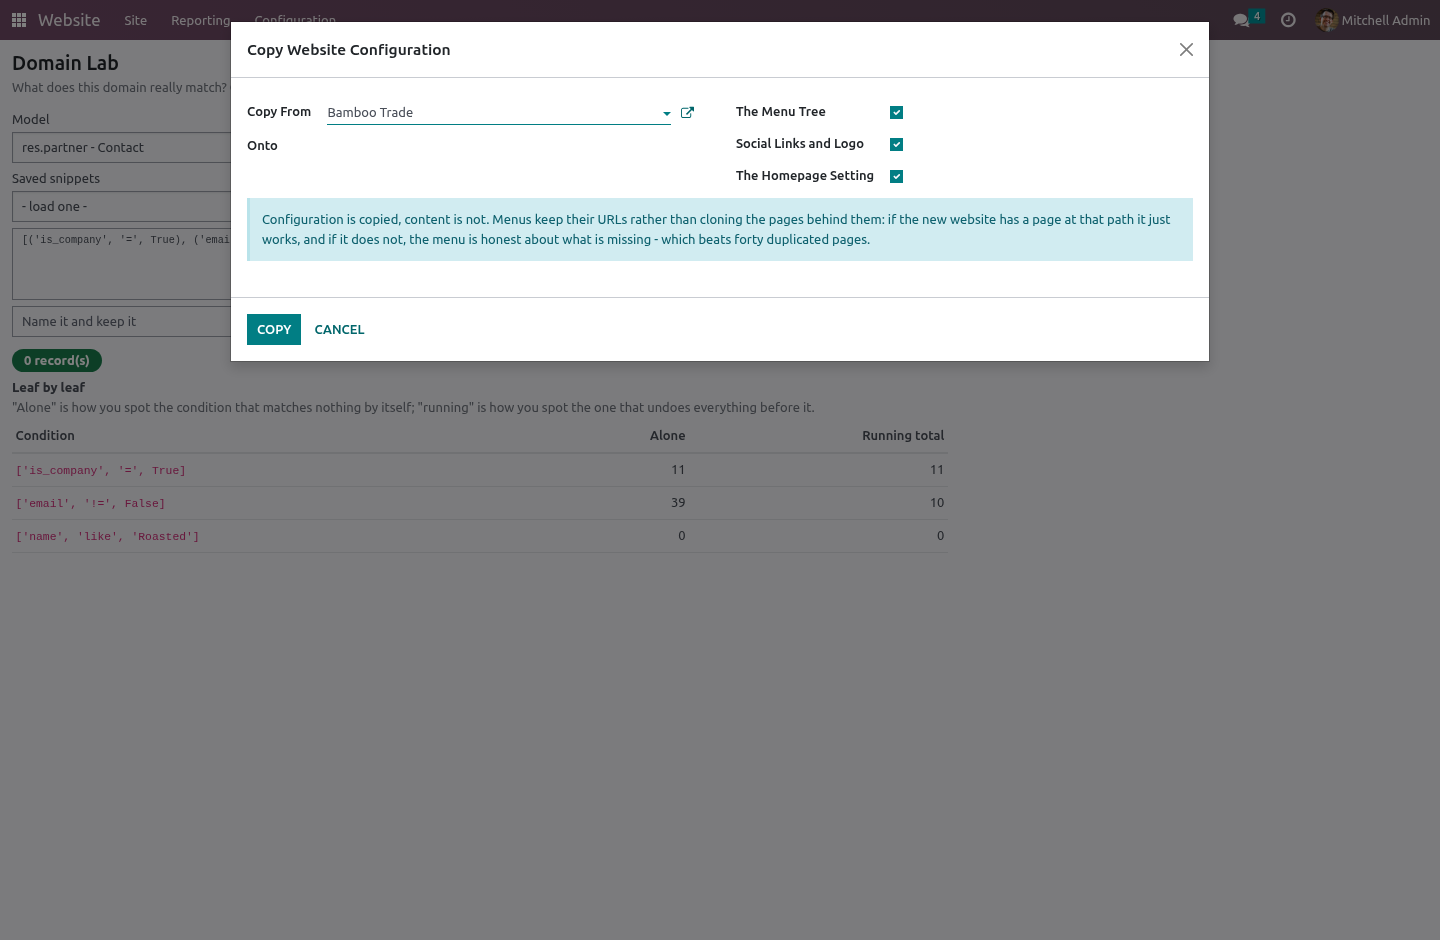Viewport: 1440px width, 940px height.
Task: Click the 0 record(s) badge button
Action: (57, 360)
